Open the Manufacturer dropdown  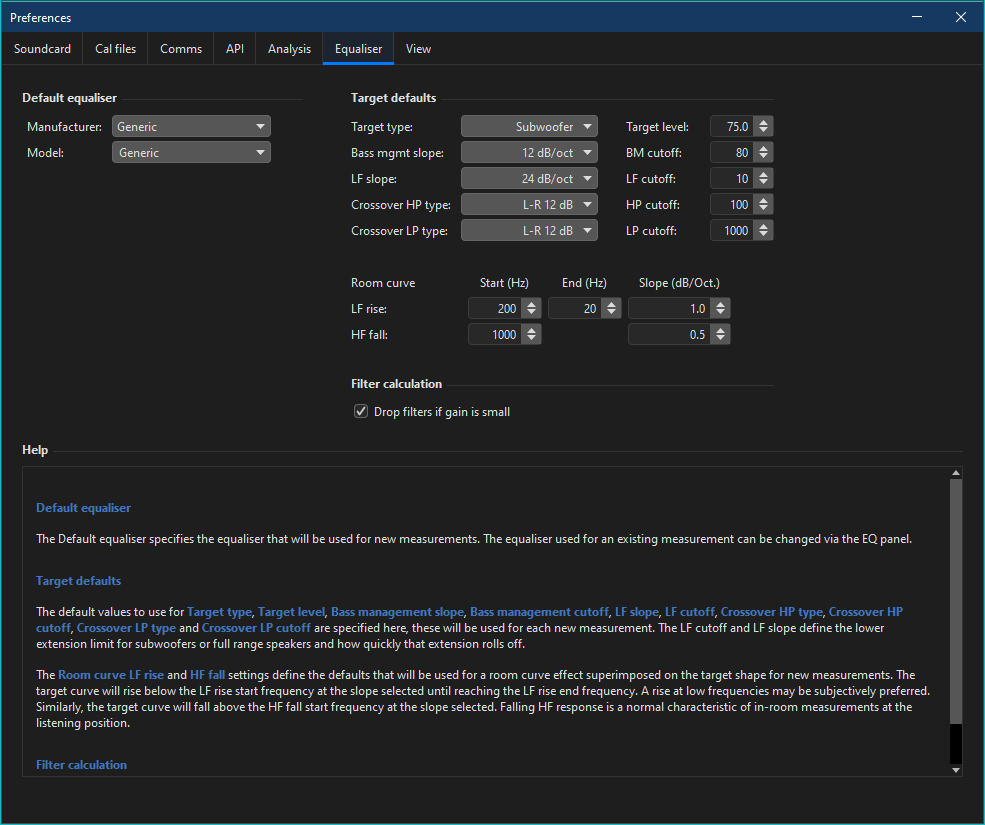click(191, 127)
